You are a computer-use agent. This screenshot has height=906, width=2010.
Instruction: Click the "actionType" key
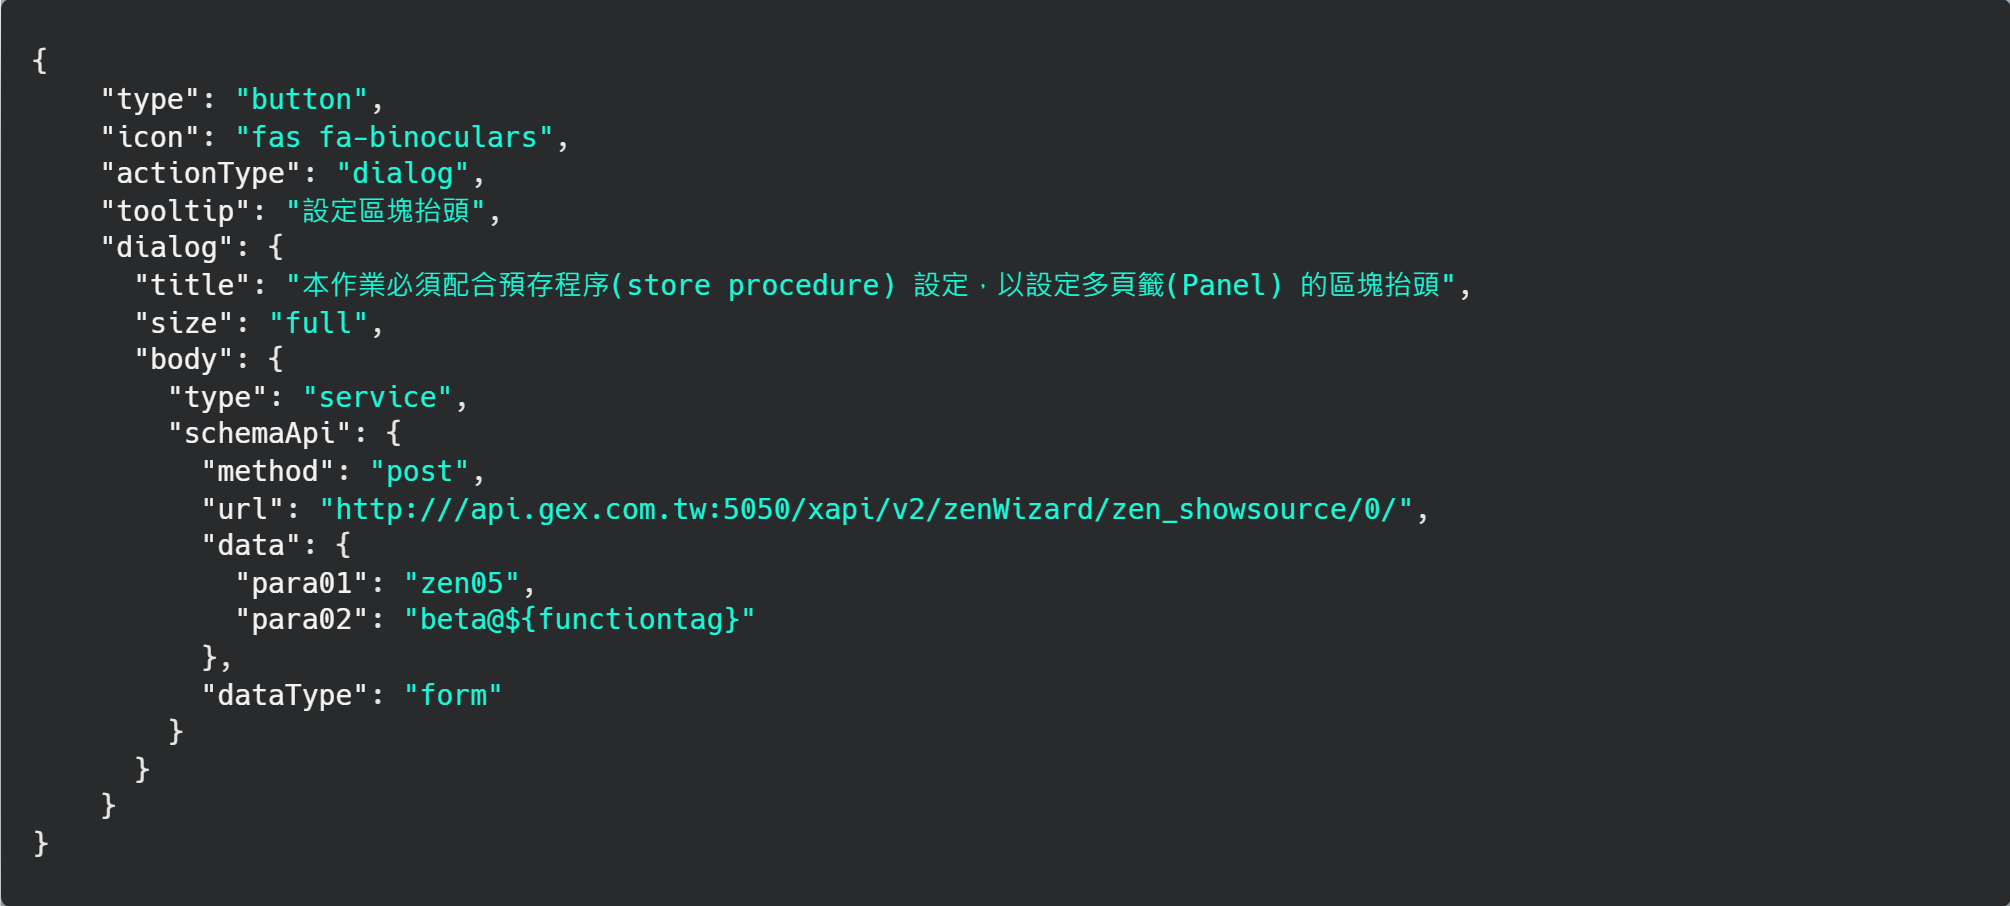[x=200, y=174]
